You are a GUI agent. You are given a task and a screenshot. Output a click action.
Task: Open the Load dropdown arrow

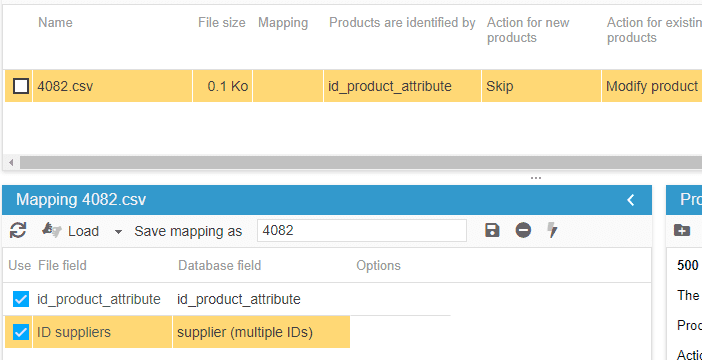[x=118, y=231]
